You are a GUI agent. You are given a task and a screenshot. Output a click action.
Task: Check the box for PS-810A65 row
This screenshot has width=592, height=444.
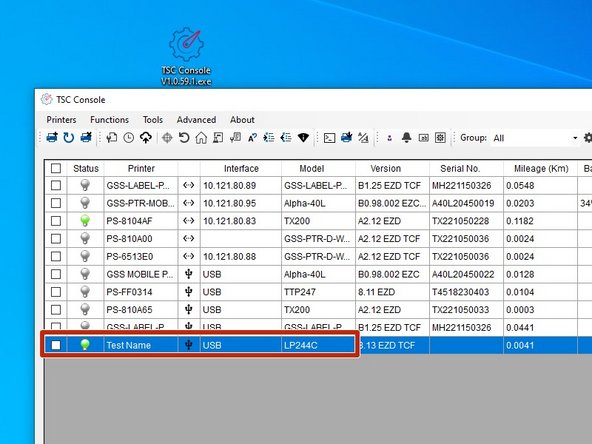coord(56,310)
